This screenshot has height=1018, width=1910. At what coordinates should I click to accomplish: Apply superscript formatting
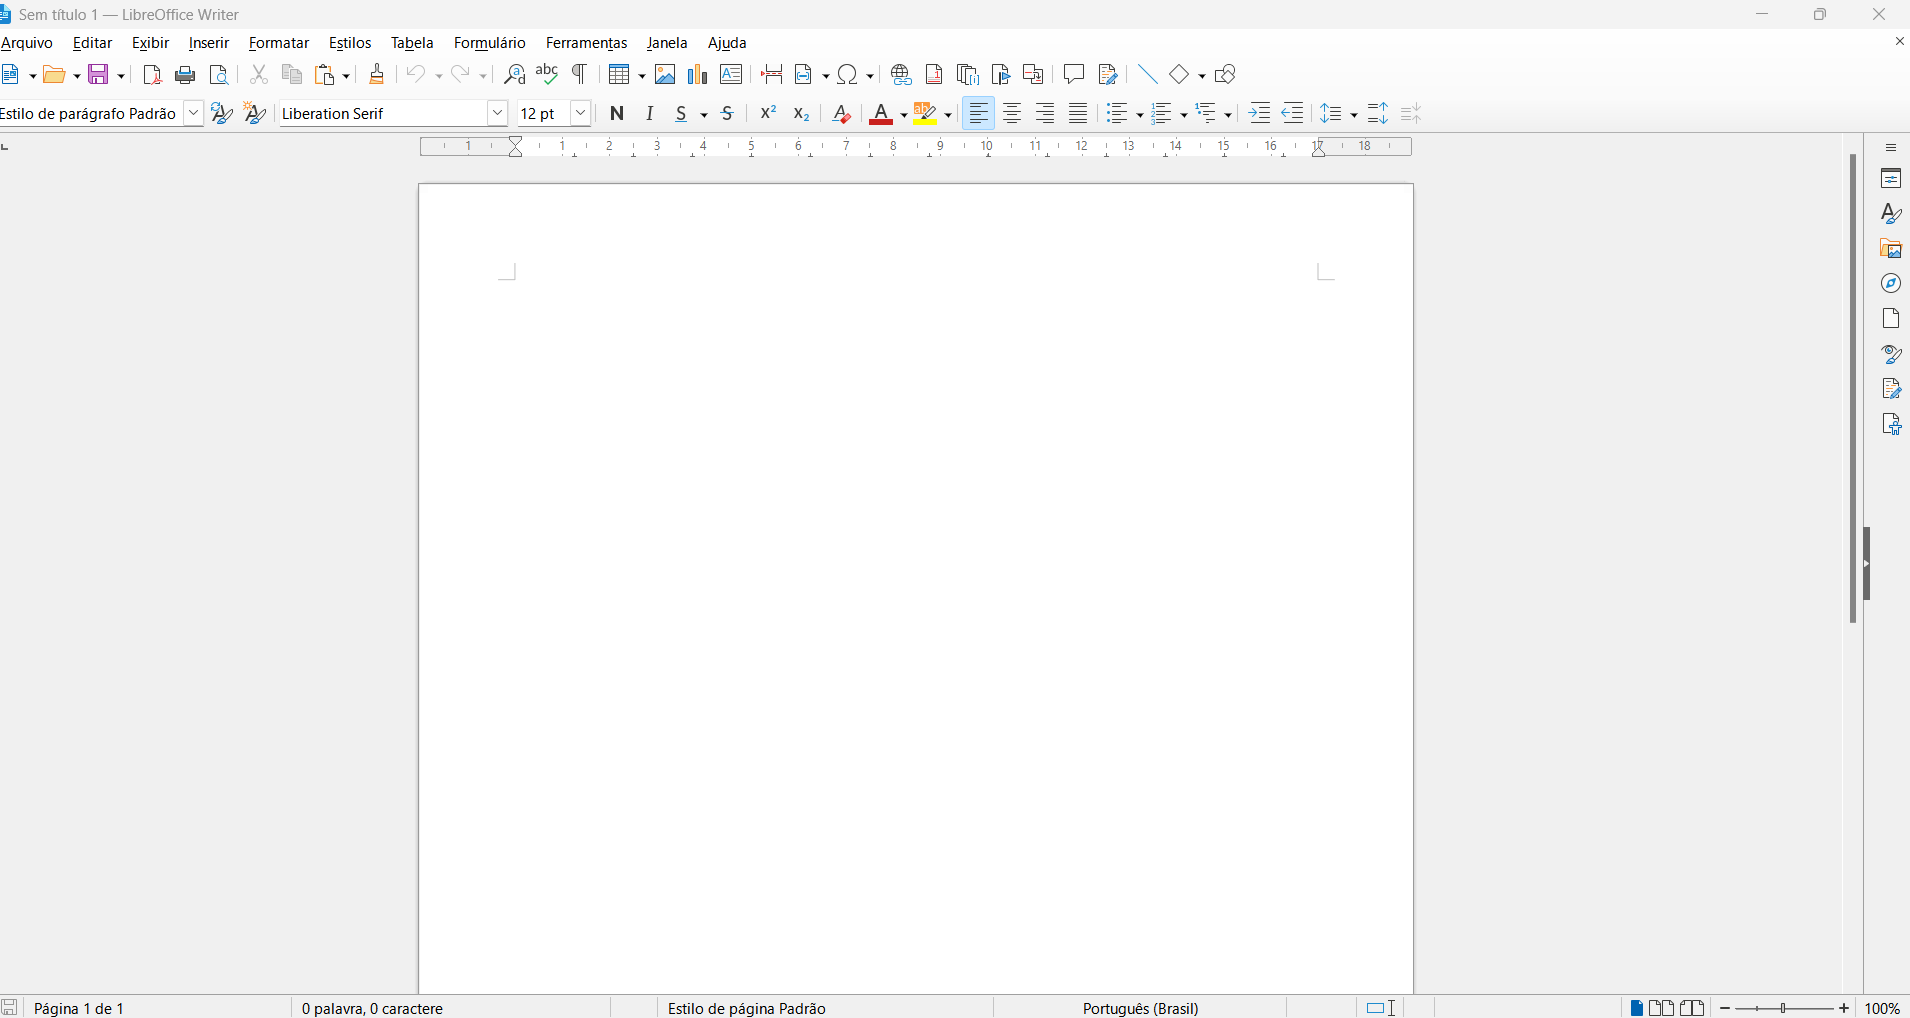point(768,114)
